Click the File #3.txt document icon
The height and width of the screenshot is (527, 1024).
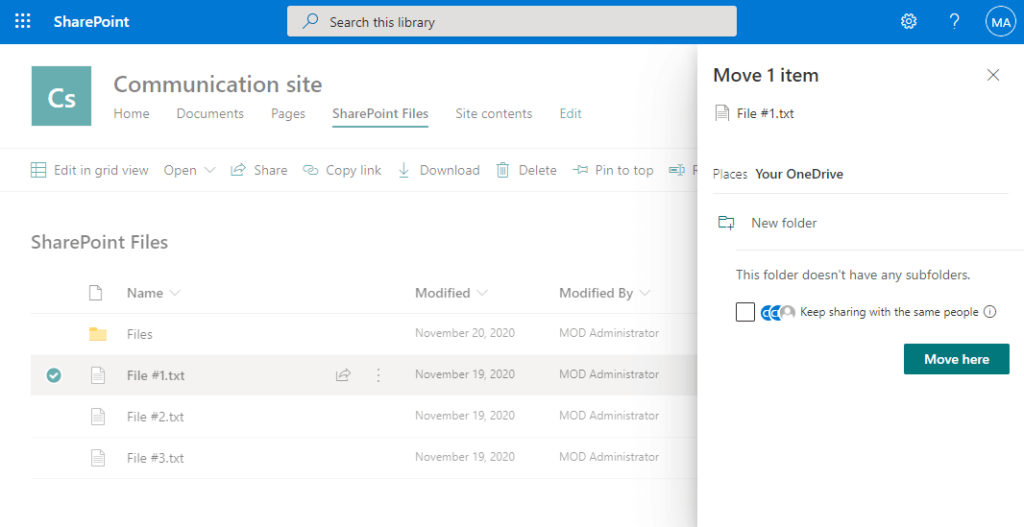(98, 457)
